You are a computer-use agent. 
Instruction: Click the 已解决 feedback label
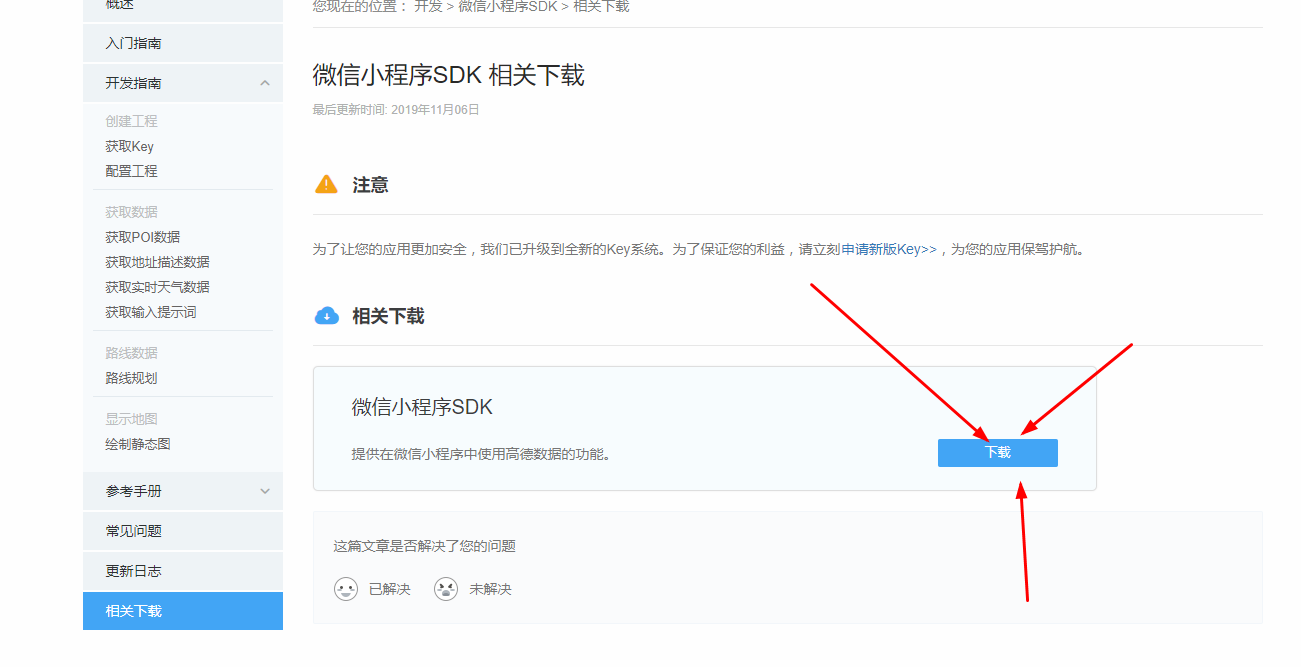tap(390, 589)
